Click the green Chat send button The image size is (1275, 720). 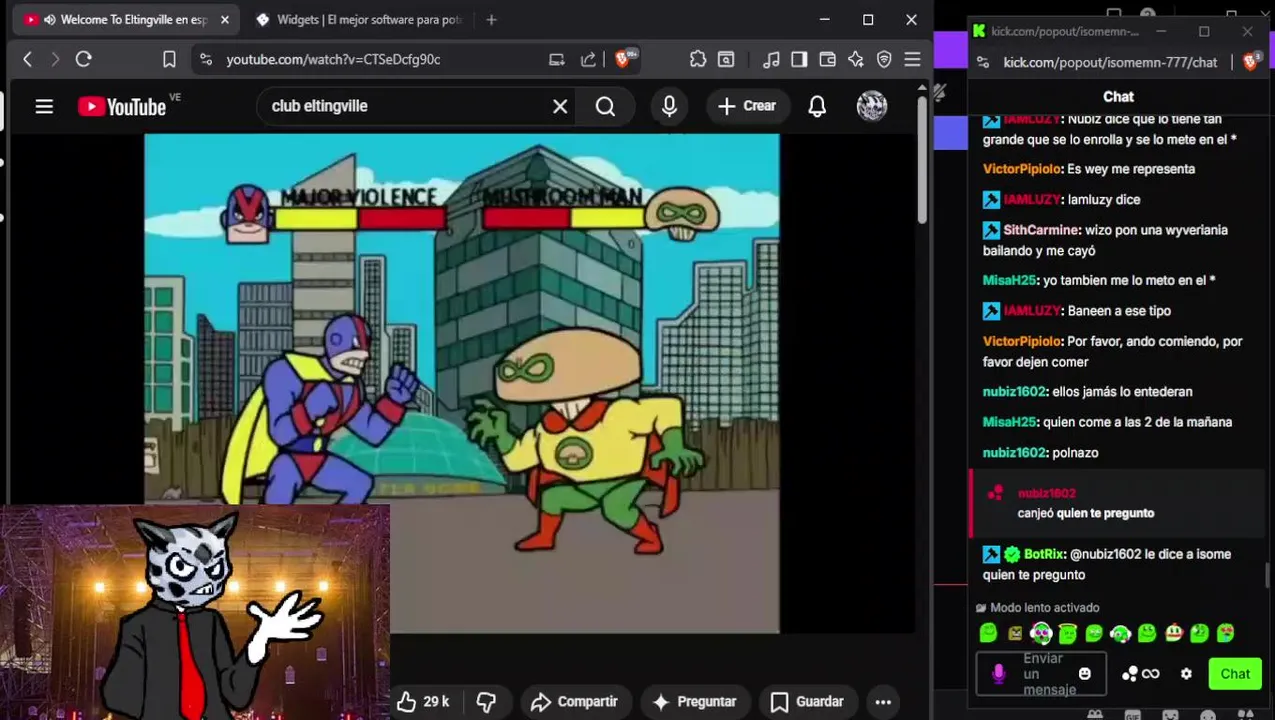point(1235,674)
